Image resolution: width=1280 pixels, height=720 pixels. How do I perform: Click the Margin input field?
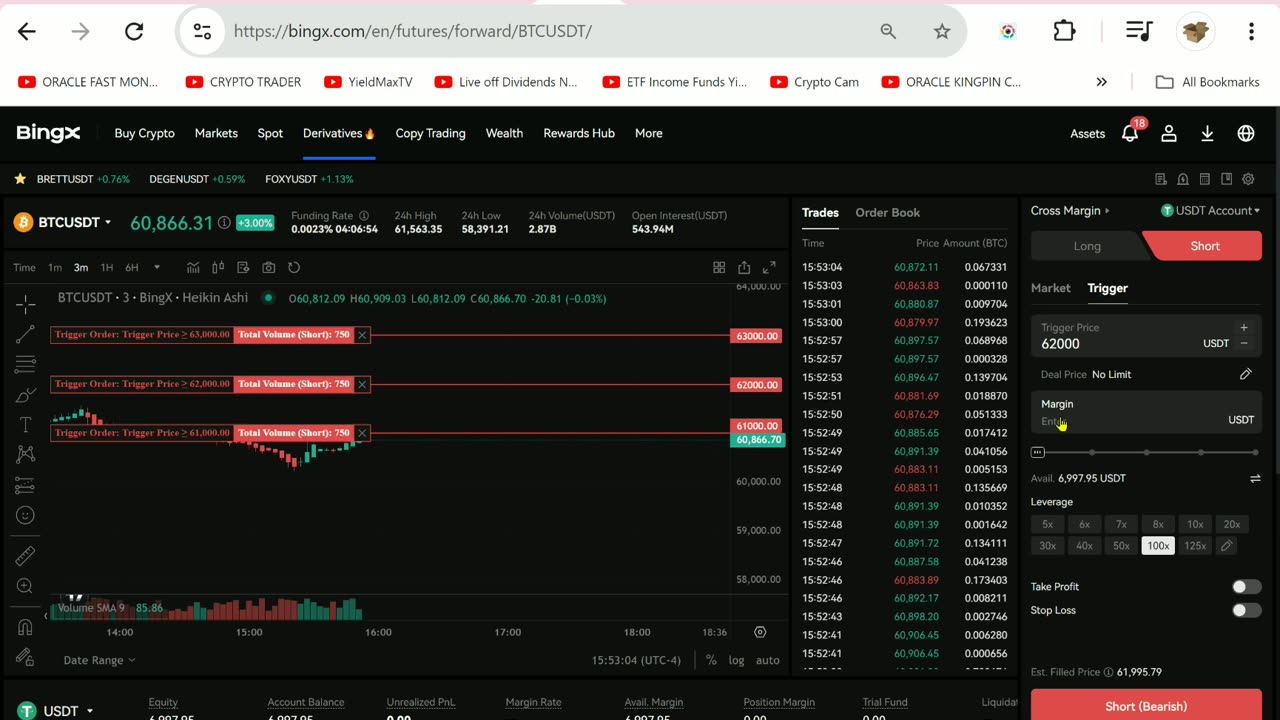pyautogui.click(x=1146, y=412)
